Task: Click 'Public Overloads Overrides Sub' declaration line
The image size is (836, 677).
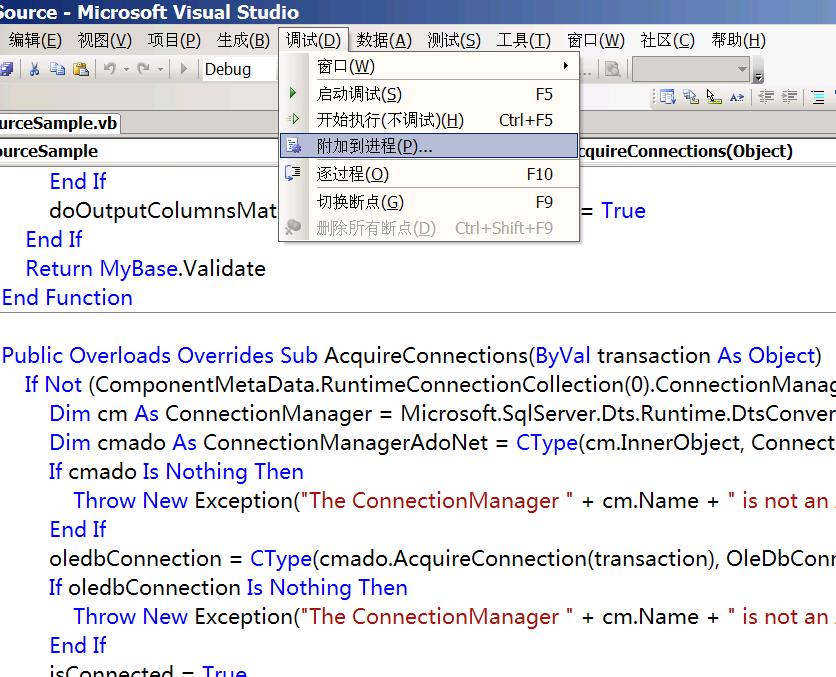Action: tap(412, 356)
